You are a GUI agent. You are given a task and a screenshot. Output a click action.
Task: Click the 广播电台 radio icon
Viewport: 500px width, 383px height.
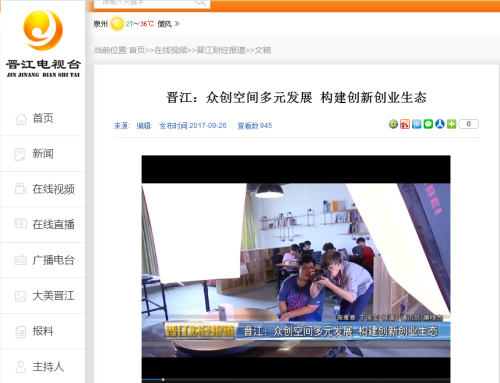point(20,260)
